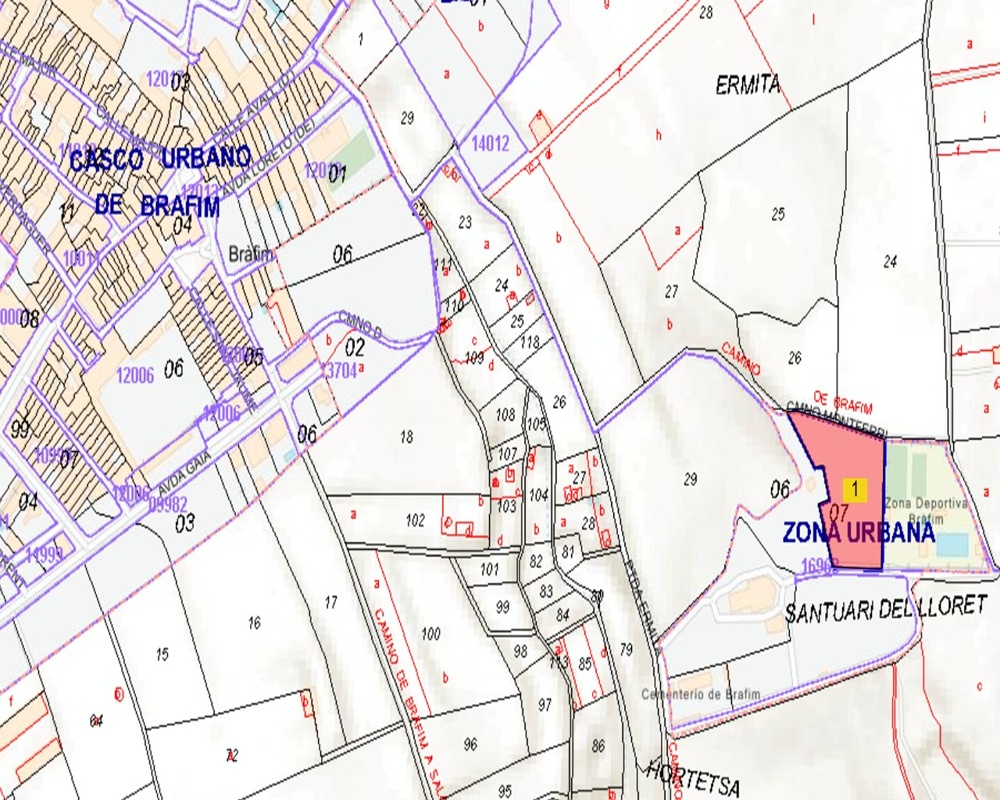Select parcel number 102
1000x800 pixels.
(415, 520)
